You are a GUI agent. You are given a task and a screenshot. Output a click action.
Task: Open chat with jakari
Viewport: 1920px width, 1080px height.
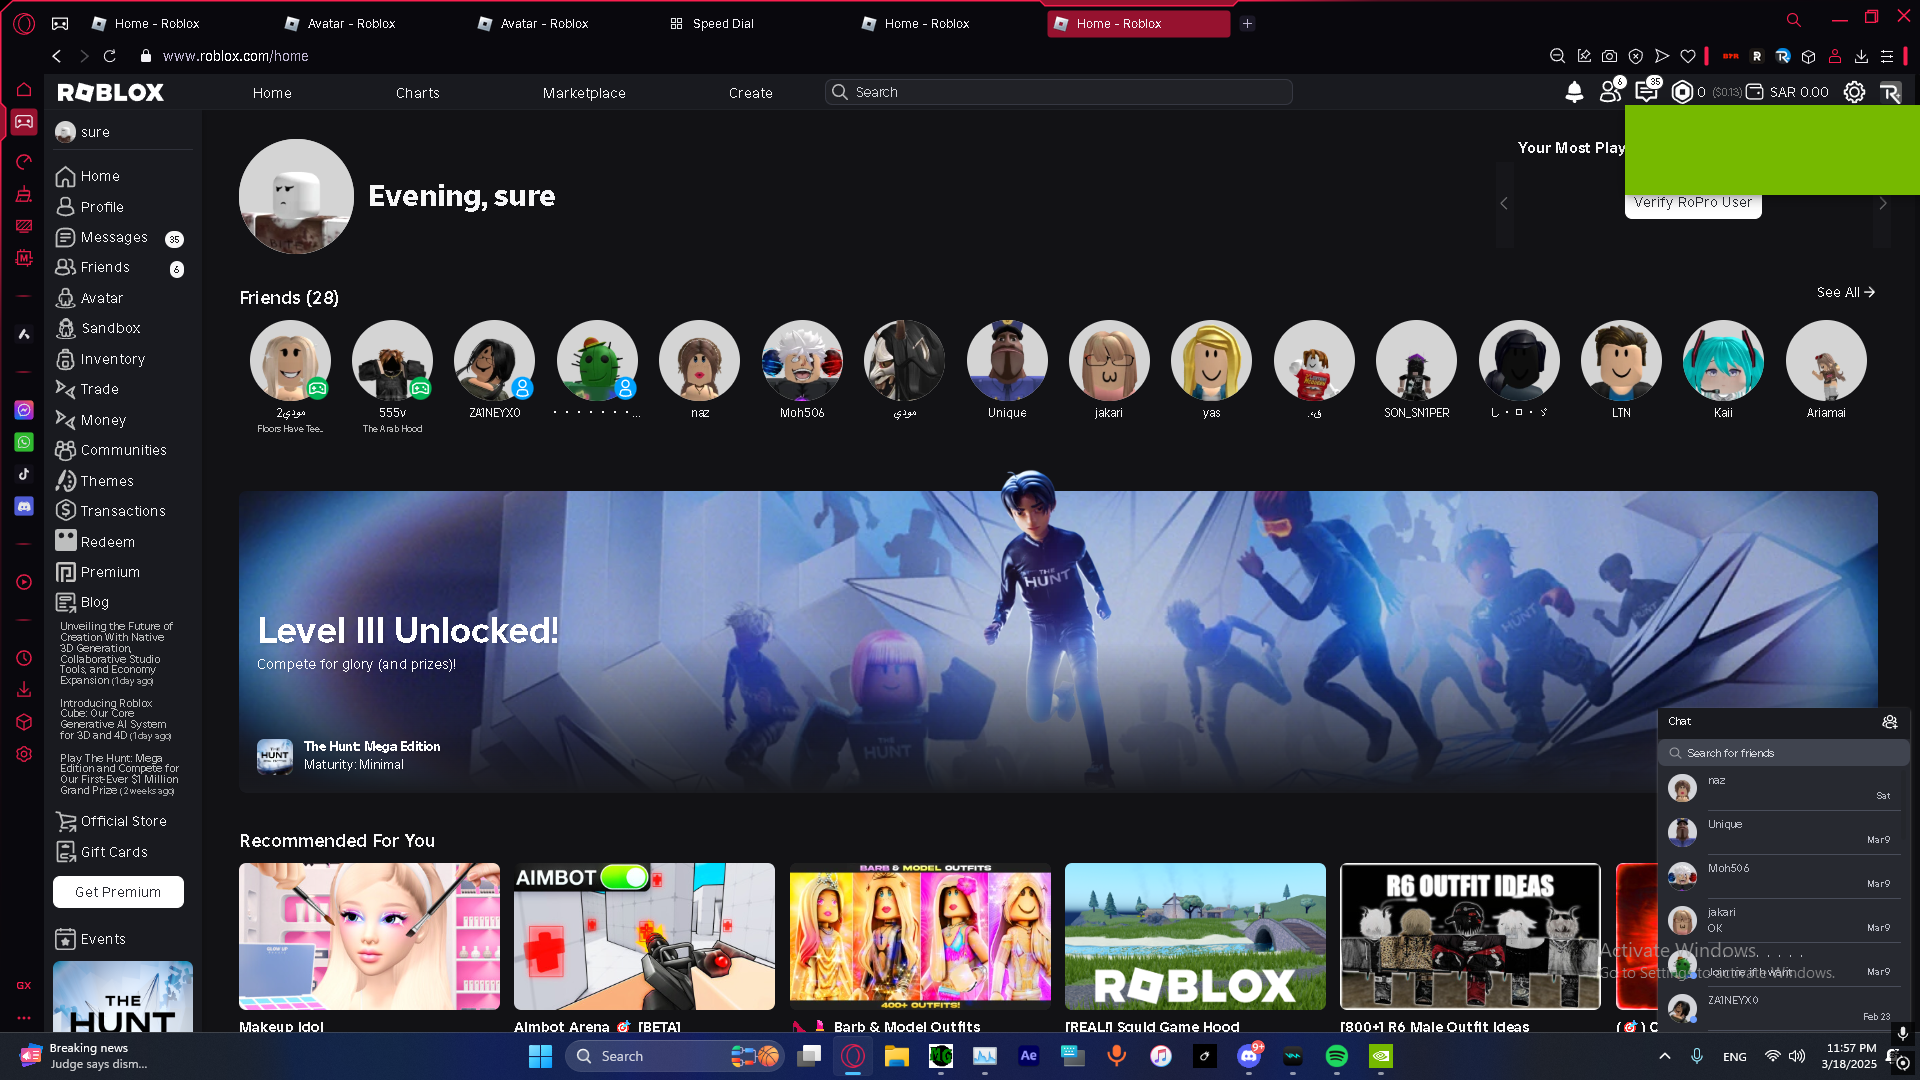coord(1783,920)
